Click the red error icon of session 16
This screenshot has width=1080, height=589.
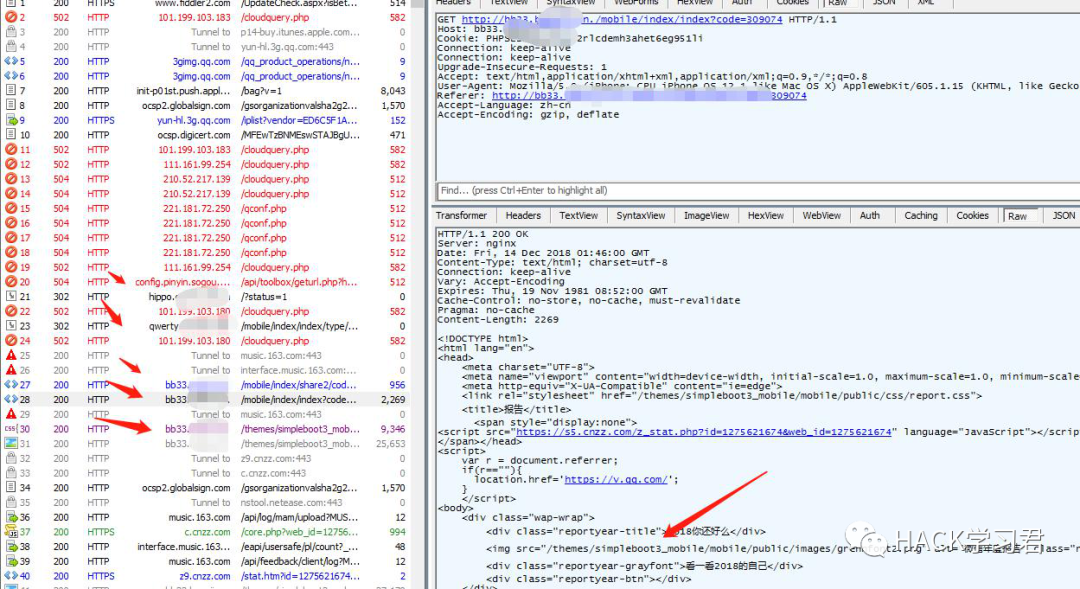(x=11, y=223)
